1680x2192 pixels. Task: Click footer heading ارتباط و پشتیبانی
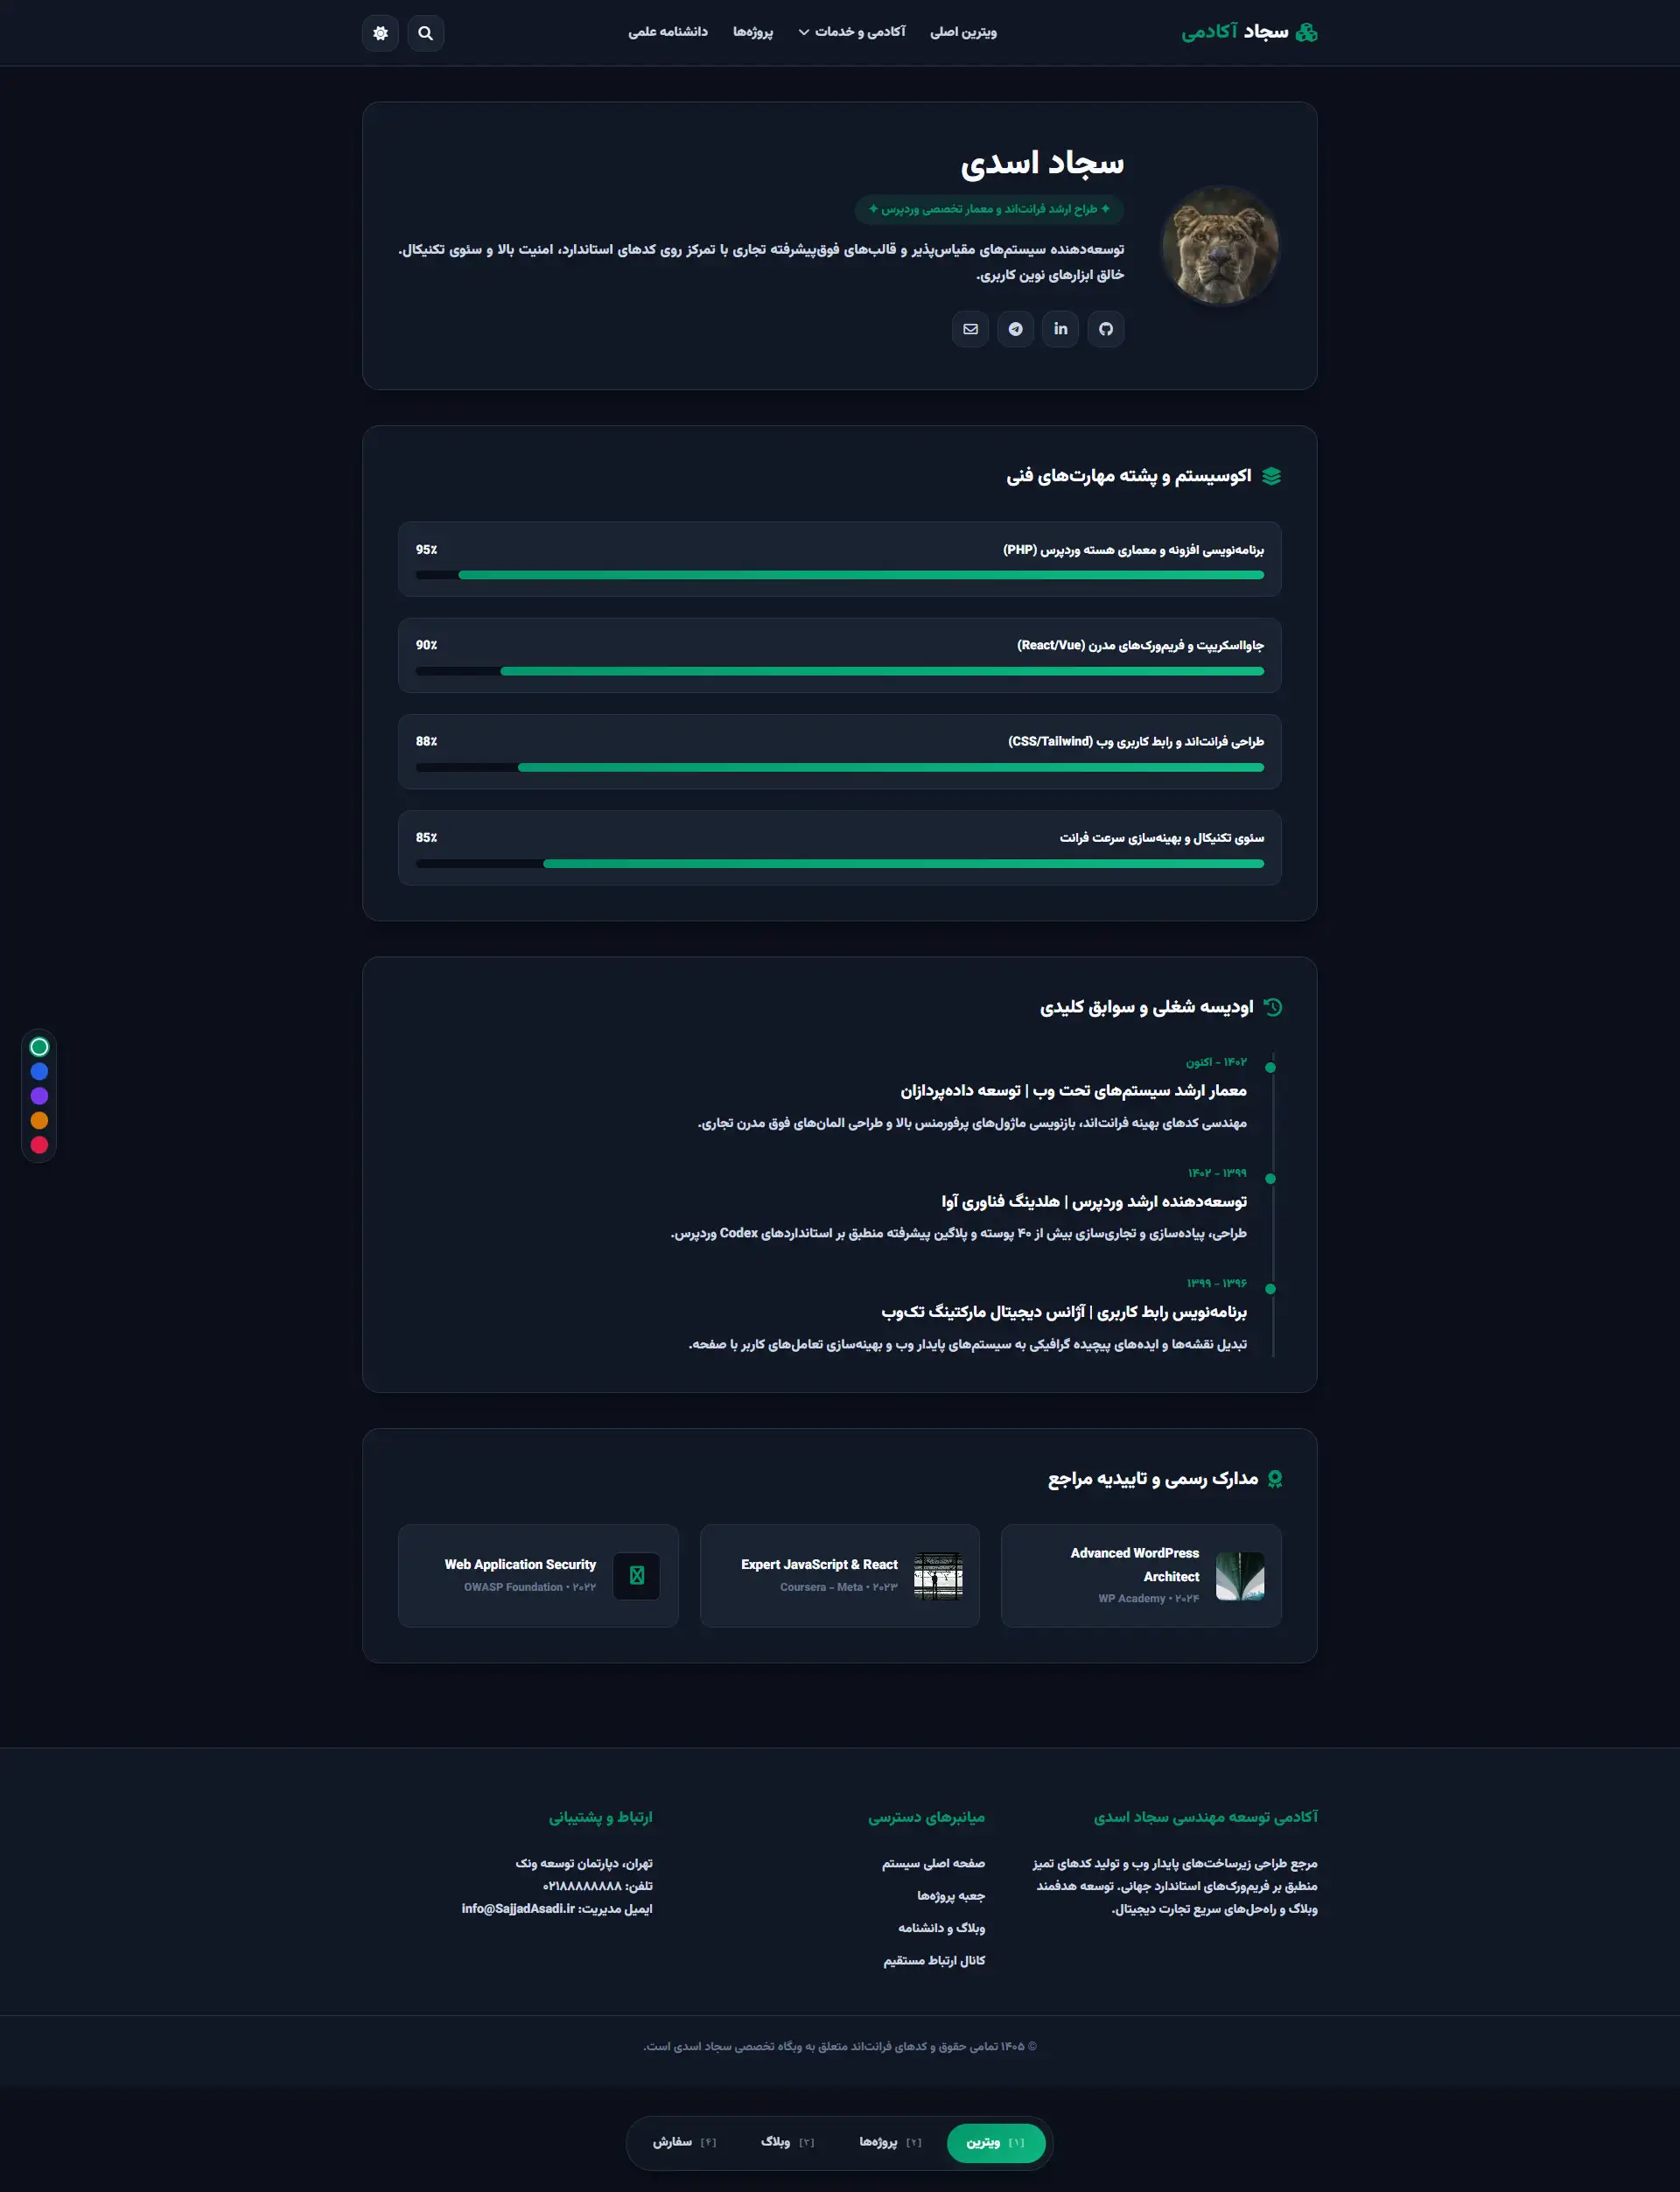click(x=600, y=1817)
